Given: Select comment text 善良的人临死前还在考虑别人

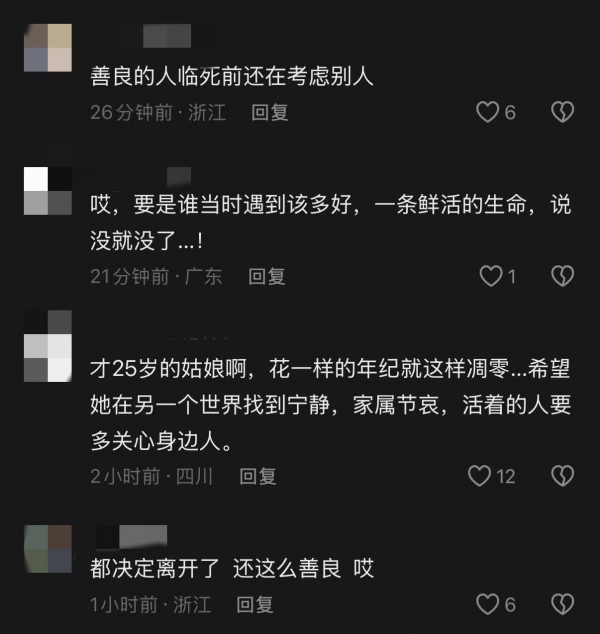Looking at the screenshot, I should pyautogui.click(x=232, y=76).
